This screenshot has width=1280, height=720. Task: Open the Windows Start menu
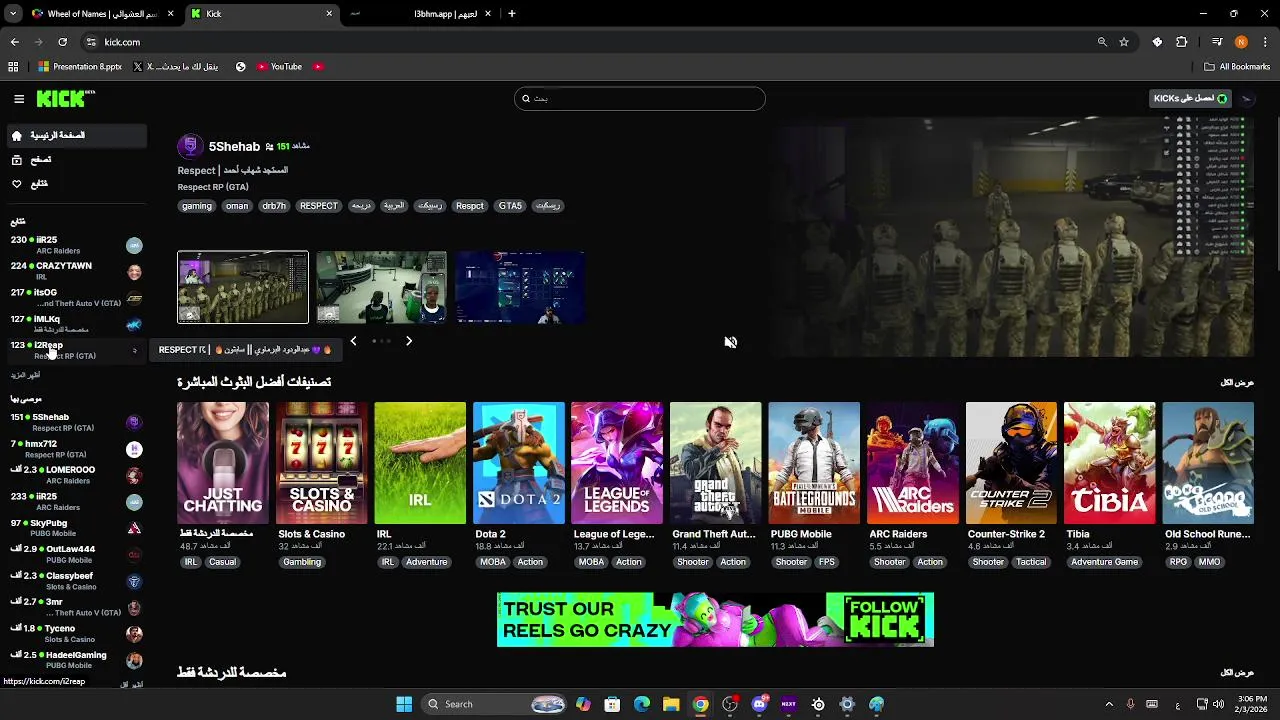[404, 704]
